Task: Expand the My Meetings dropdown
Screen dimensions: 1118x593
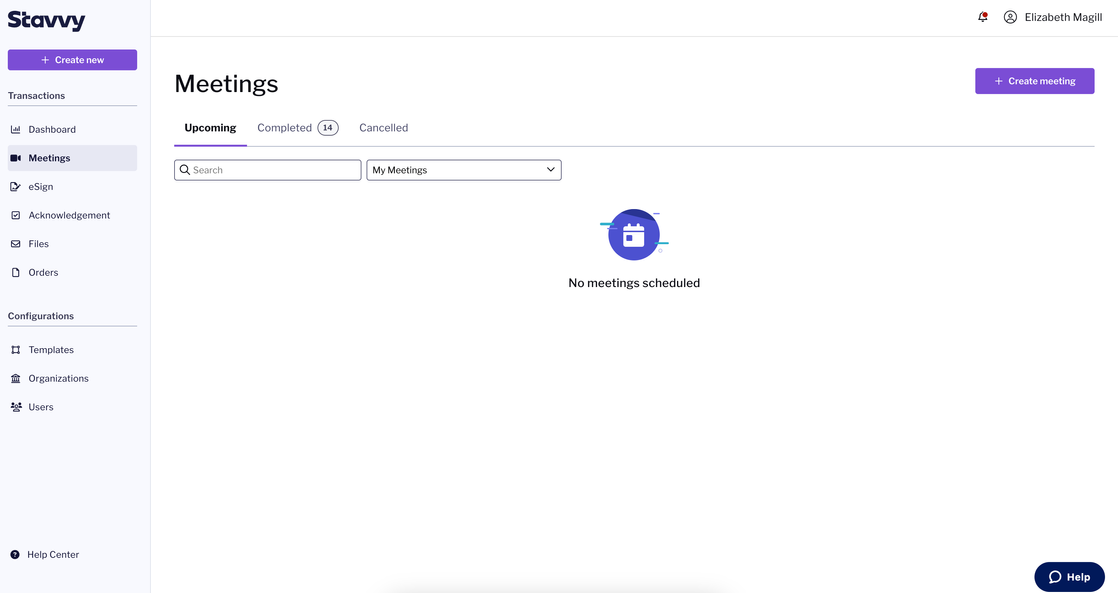Action: (x=463, y=170)
